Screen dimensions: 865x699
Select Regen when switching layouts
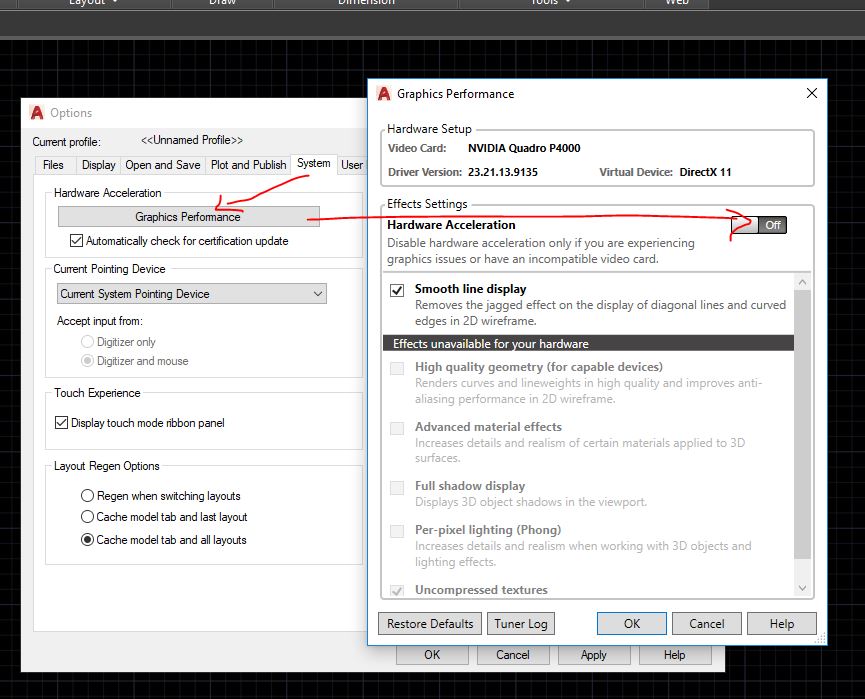(86, 496)
